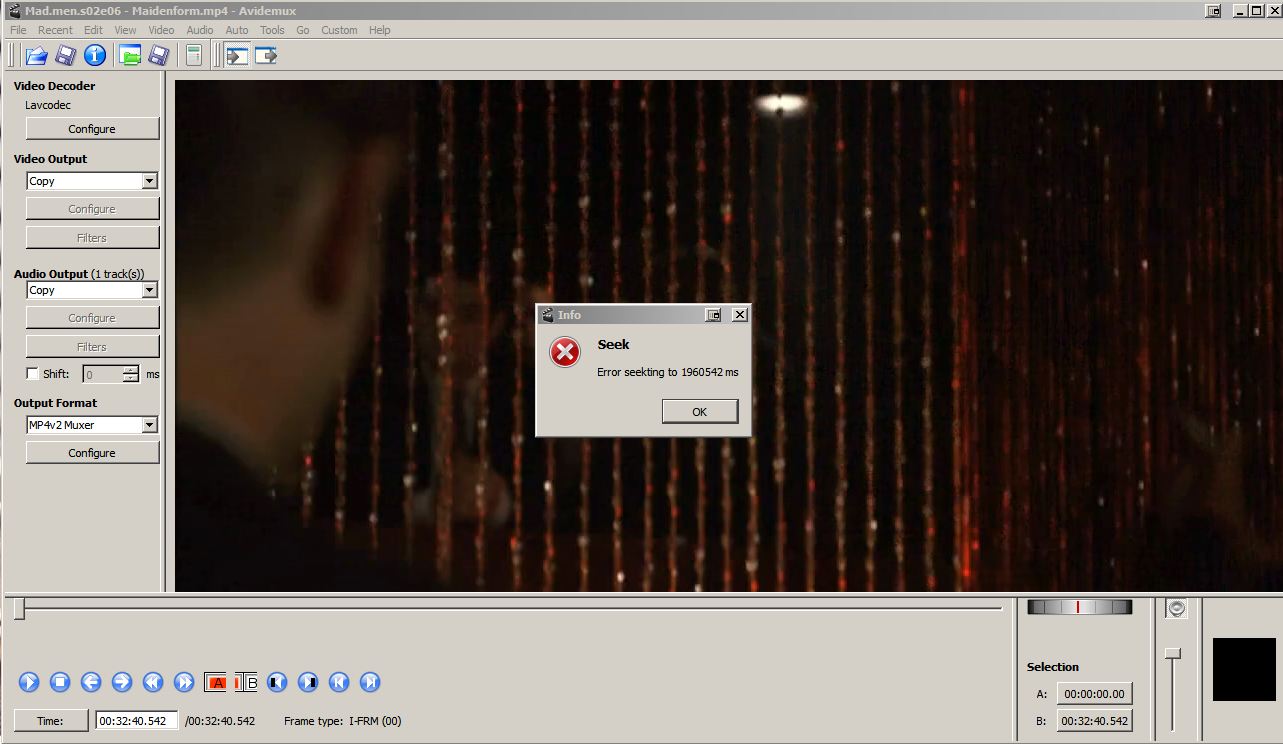Screen dimensions: 1283x744
Task: Open the File menu
Action: (18, 30)
